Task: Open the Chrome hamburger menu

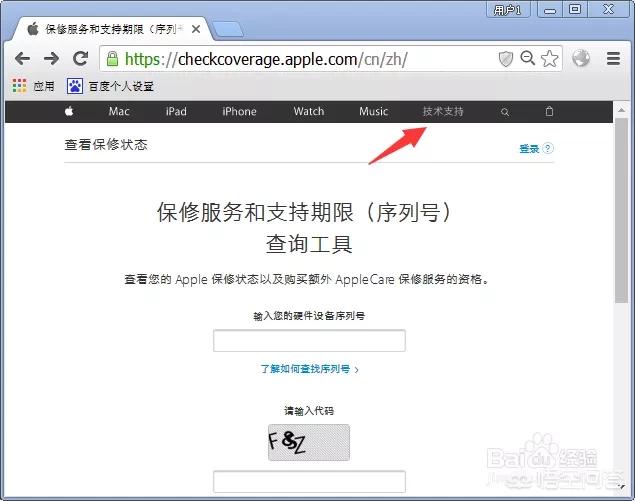Action: (614, 59)
